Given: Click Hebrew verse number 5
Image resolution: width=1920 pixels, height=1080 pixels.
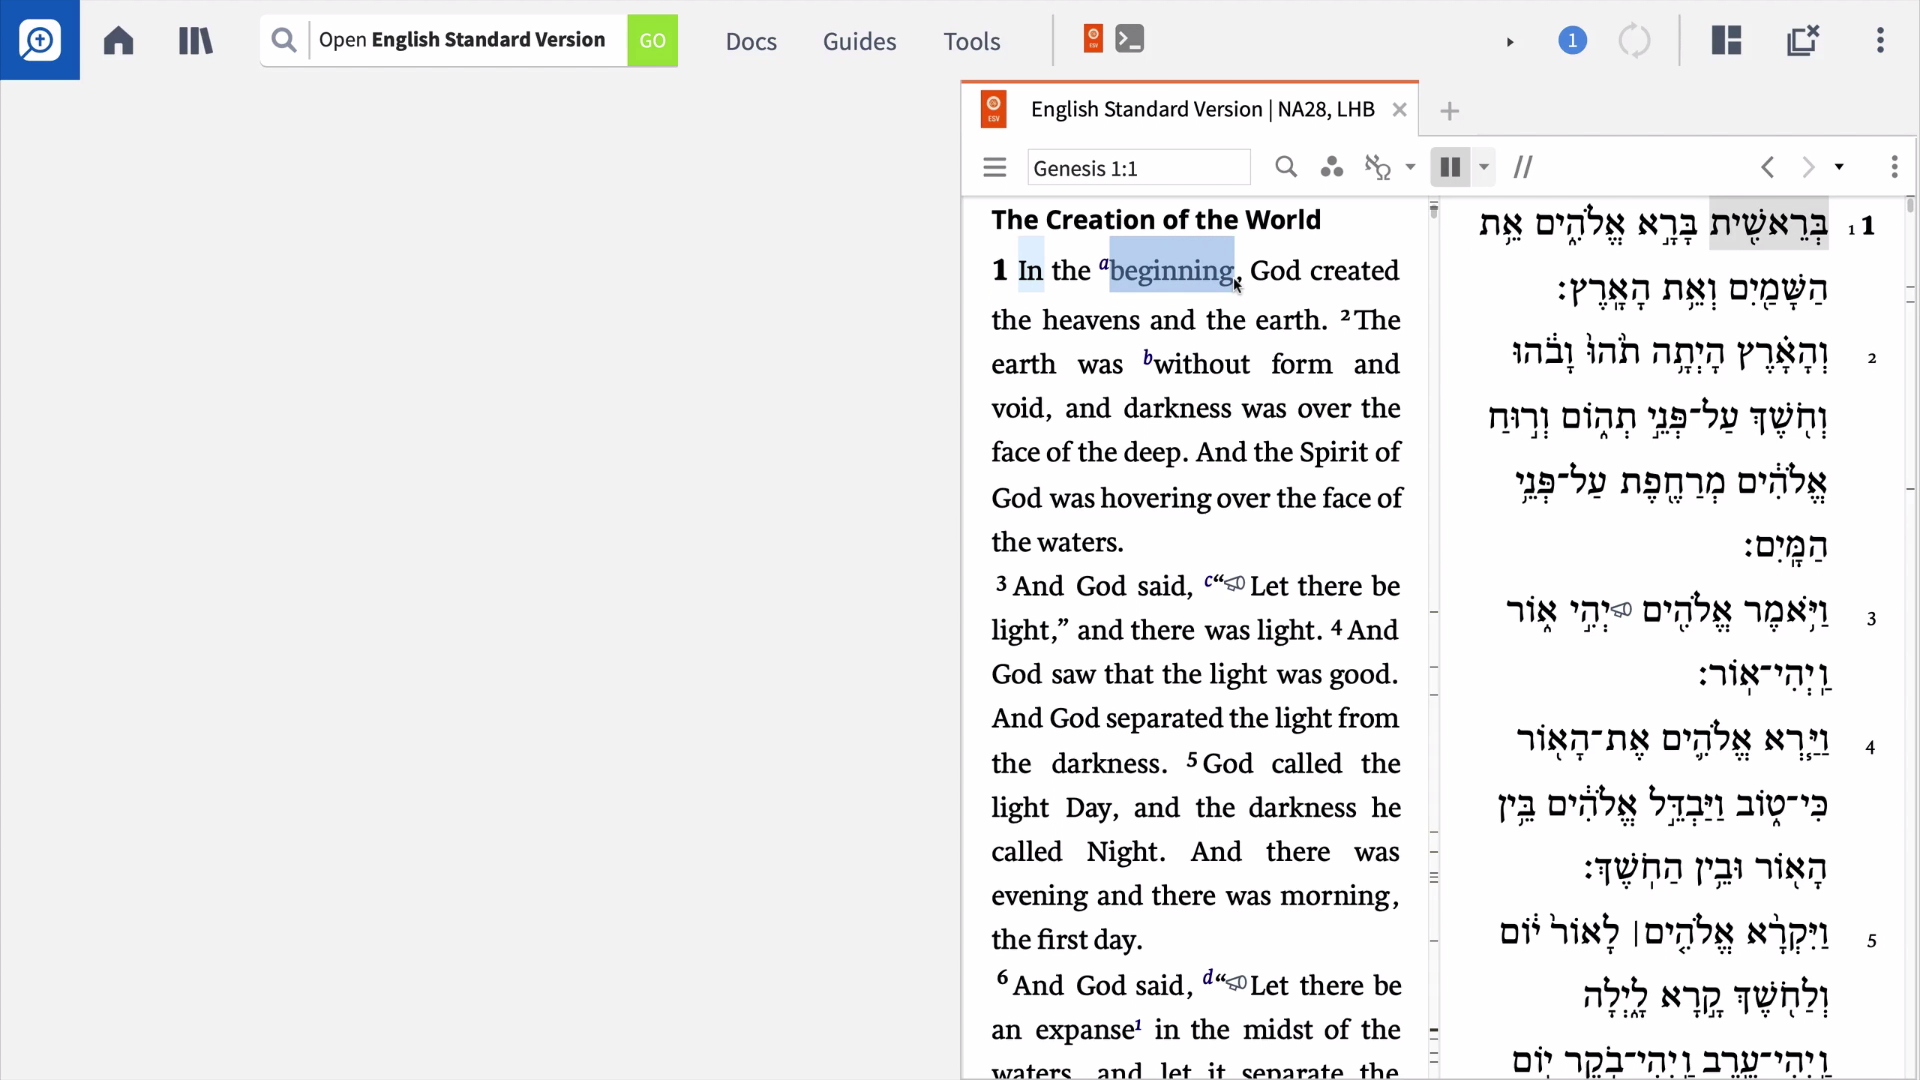Looking at the screenshot, I should 1871,940.
